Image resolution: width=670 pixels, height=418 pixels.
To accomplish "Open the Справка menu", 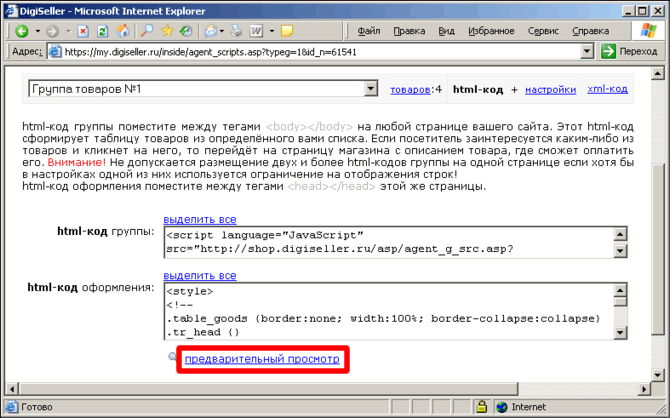I will (x=591, y=31).
